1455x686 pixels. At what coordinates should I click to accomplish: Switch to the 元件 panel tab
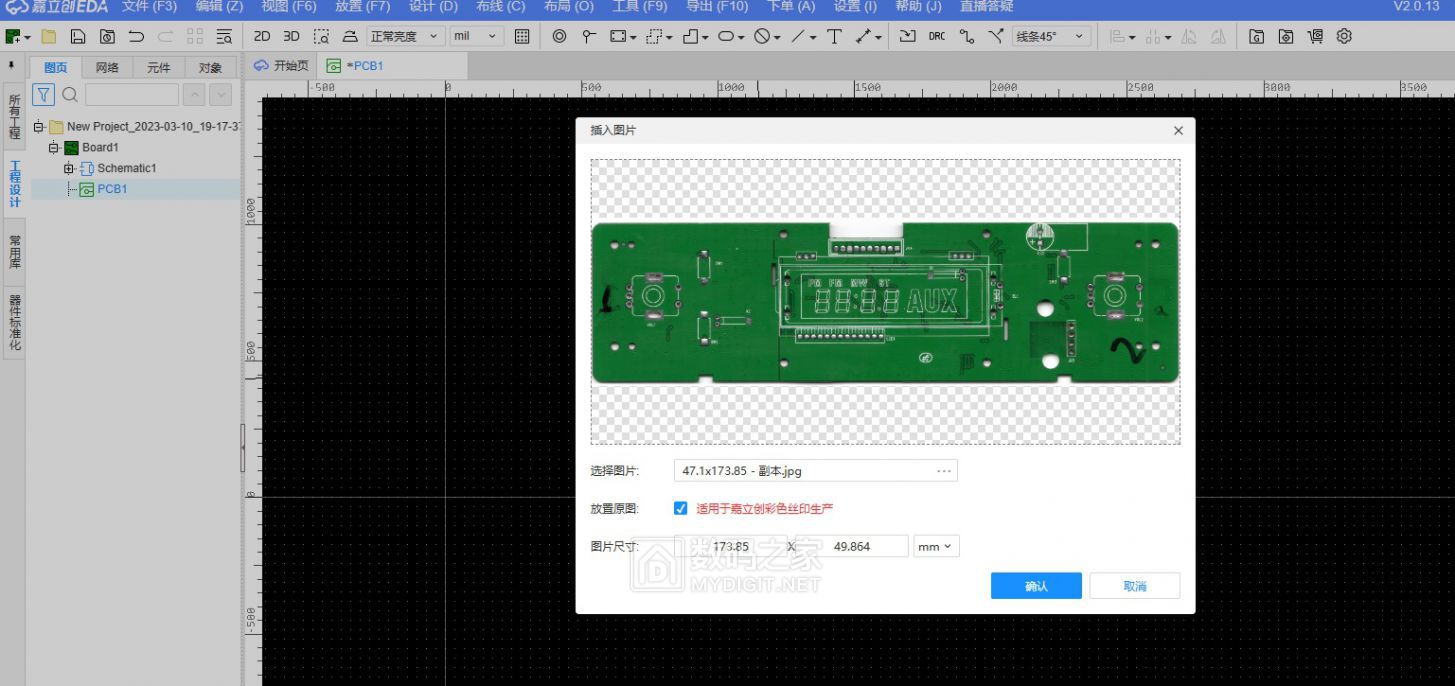point(158,68)
